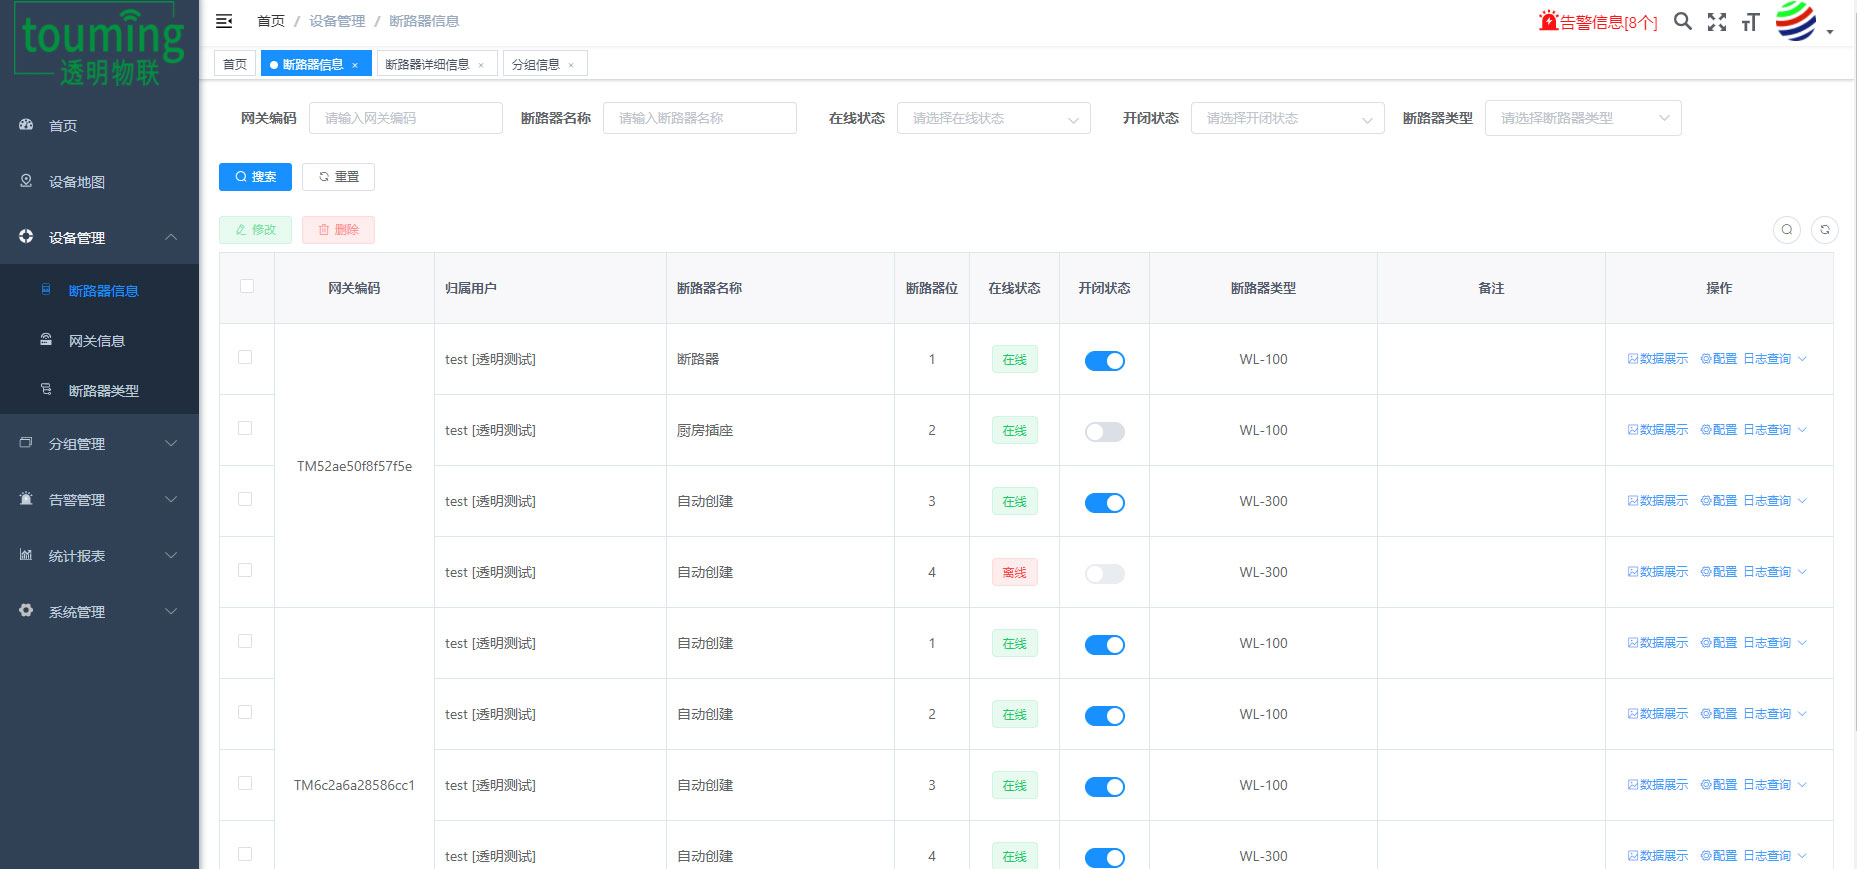Select 网关信息 in the sidebar
Viewport: 1857px width, 869px height.
coord(97,341)
